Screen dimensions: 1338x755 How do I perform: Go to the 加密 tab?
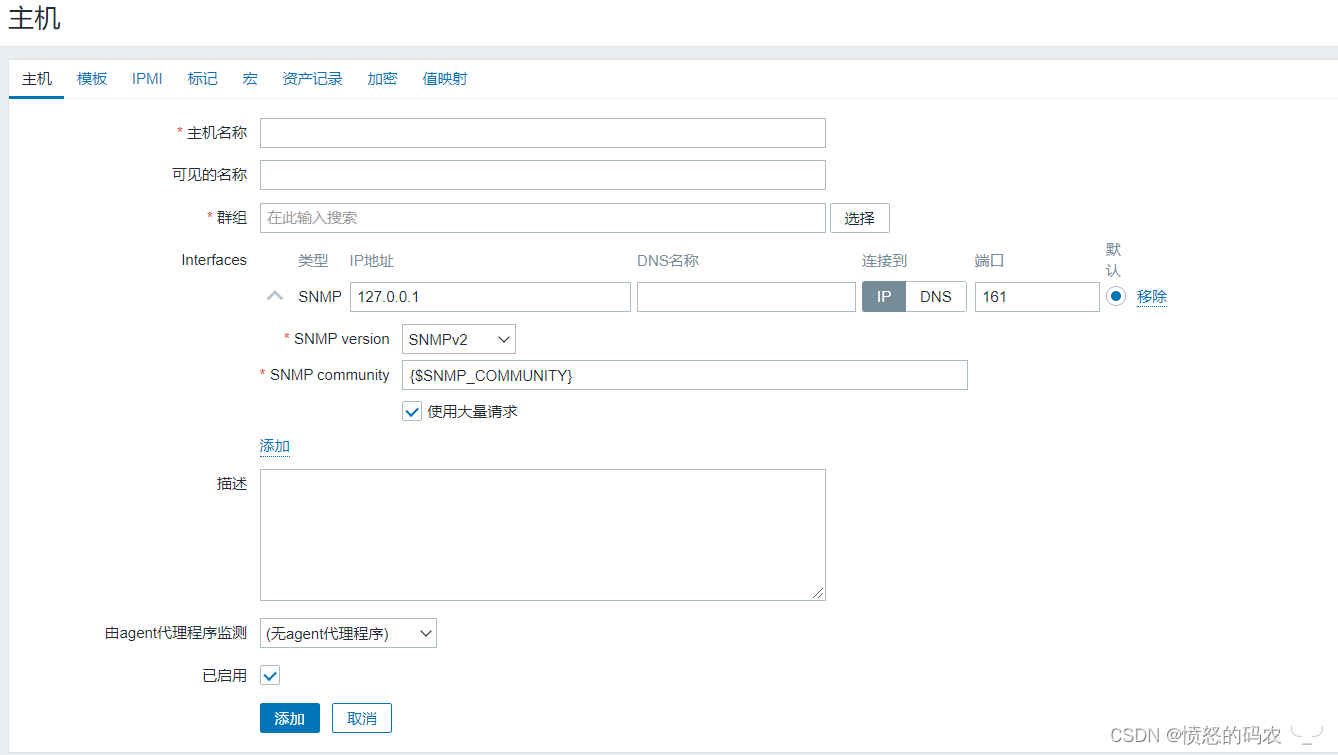382,78
